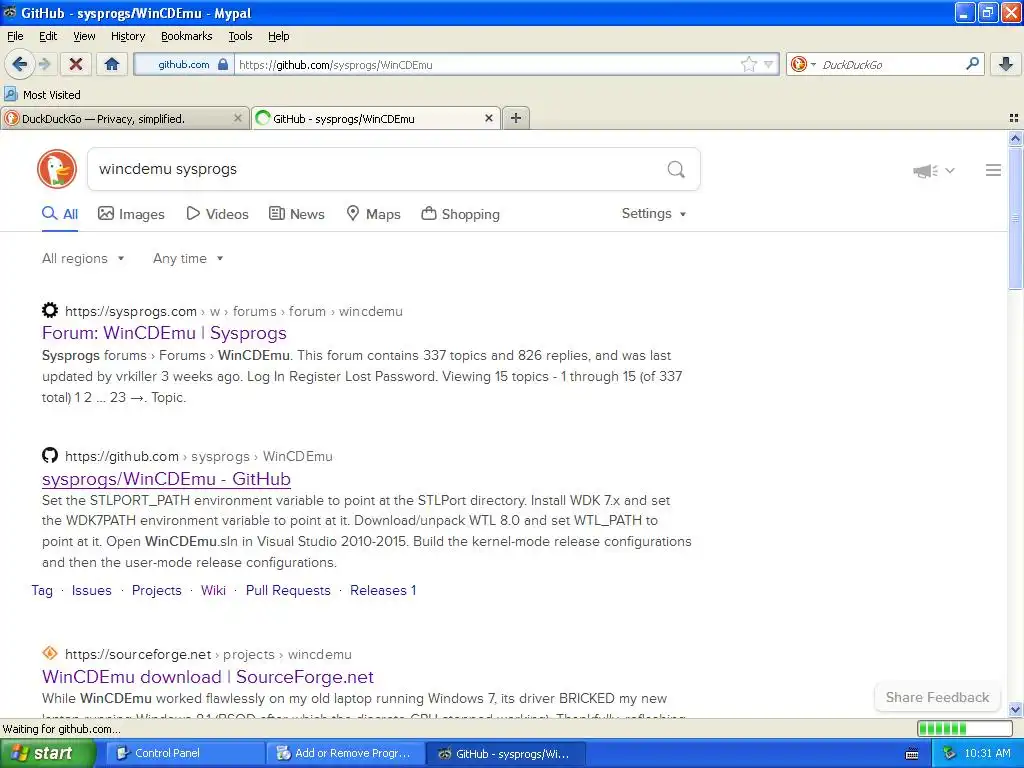Expand the Settings dropdown
The image size is (1024, 768).
(654, 214)
